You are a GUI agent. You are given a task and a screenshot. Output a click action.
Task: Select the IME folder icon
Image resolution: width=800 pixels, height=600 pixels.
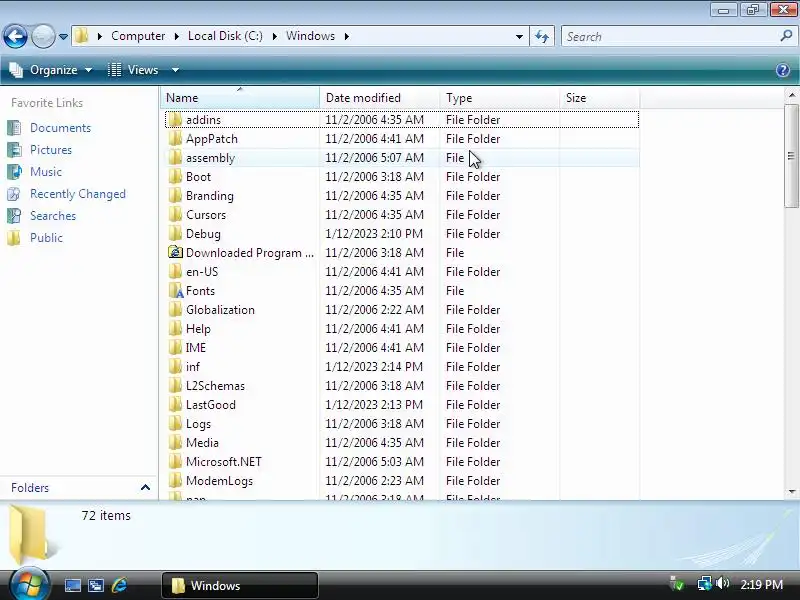point(175,347)
